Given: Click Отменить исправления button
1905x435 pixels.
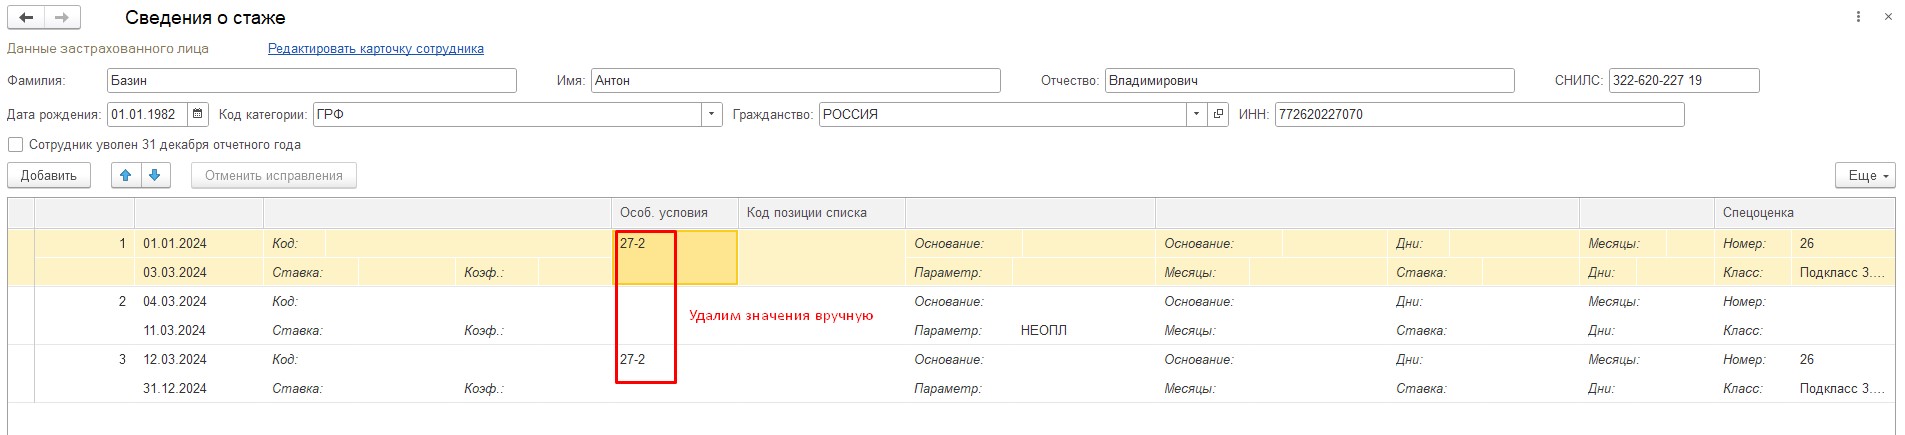Looking at the screenshot, I should coord(273,176).
